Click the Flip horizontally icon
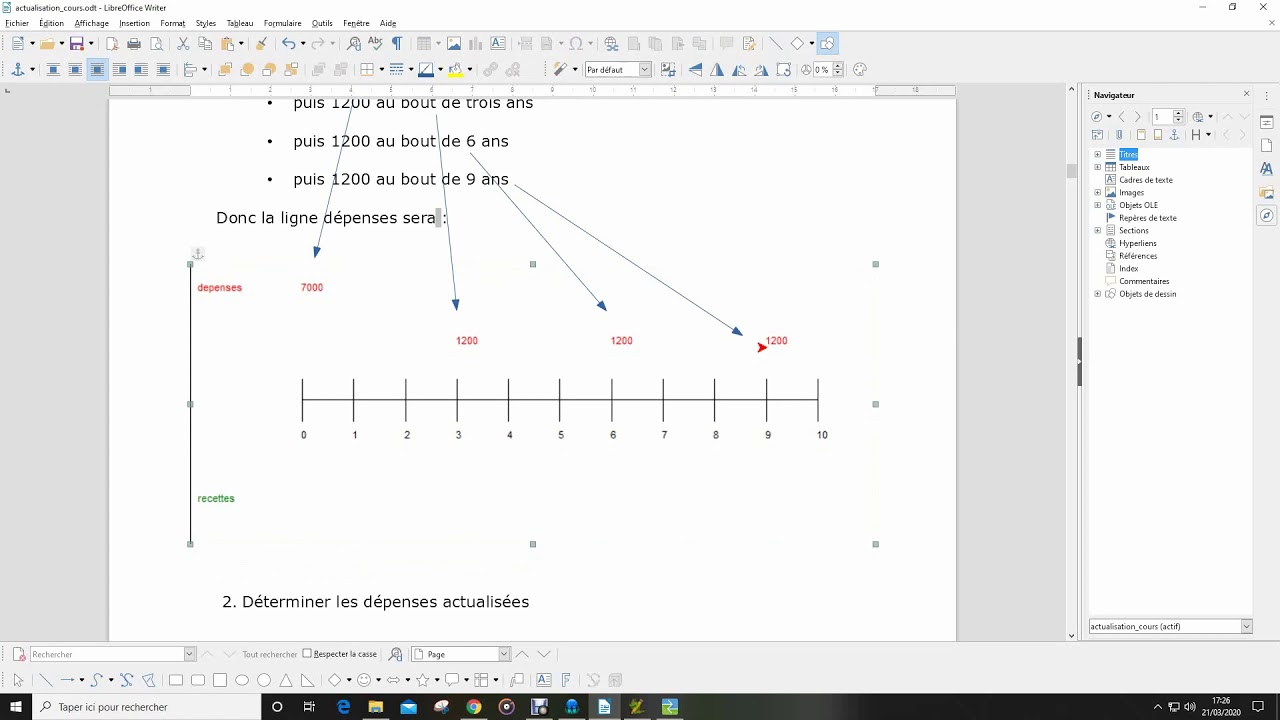This screenshot has width=1280, height=720. (717, 70)
